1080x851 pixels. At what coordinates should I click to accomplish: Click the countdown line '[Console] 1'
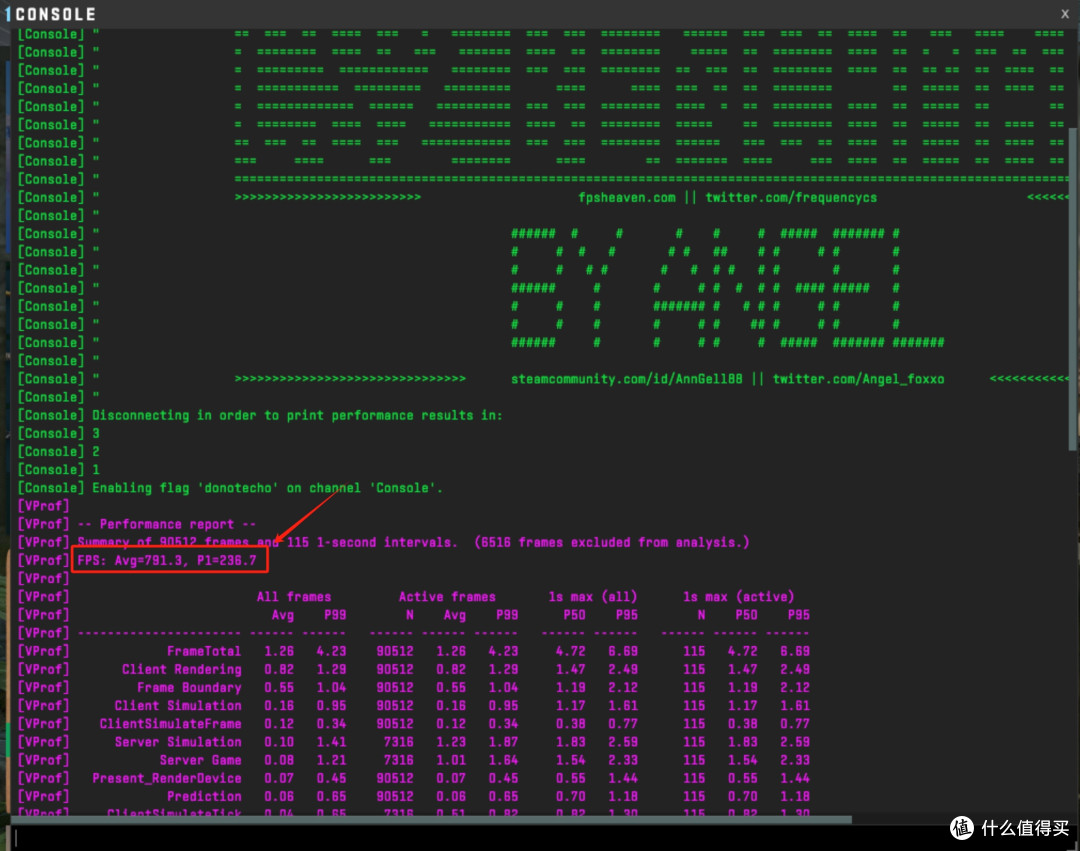59,470
